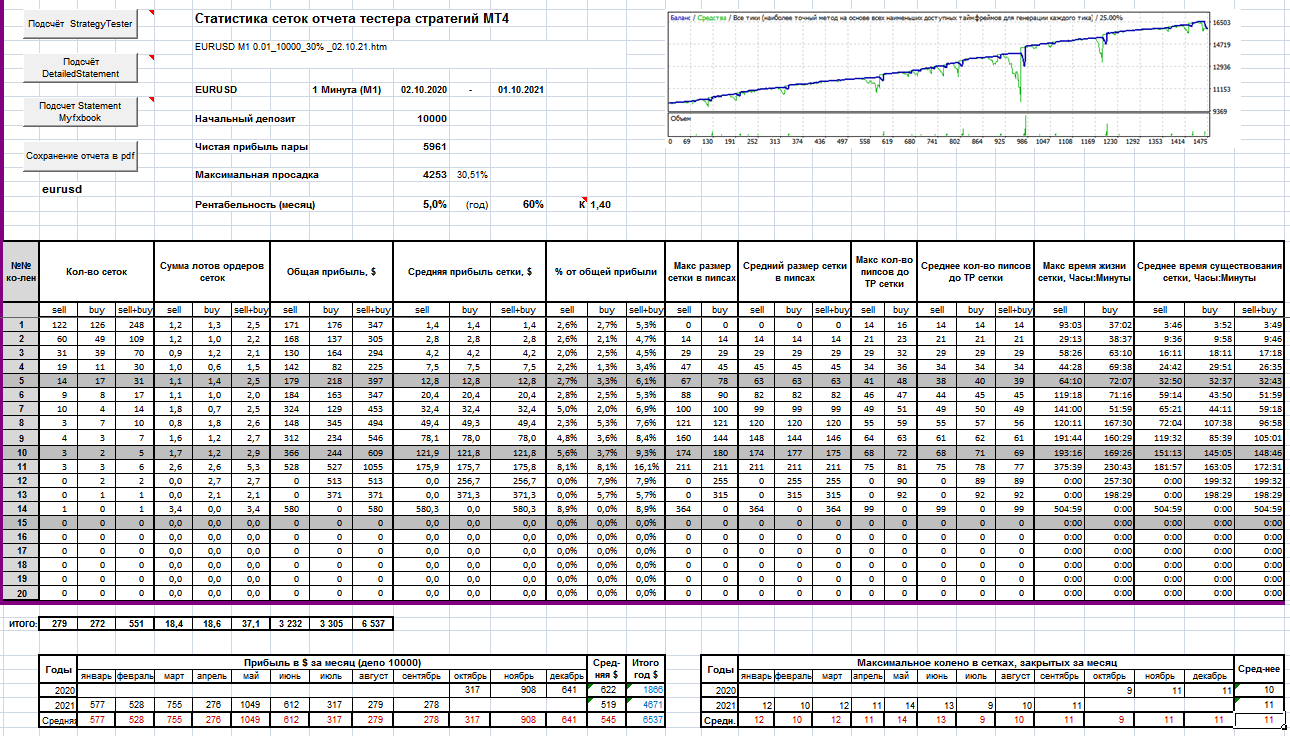Click the lowercase eurusd cell below the buttons
Image resolution: width=1290 pixels, height=736 pixels.
[x=62, y=188]
